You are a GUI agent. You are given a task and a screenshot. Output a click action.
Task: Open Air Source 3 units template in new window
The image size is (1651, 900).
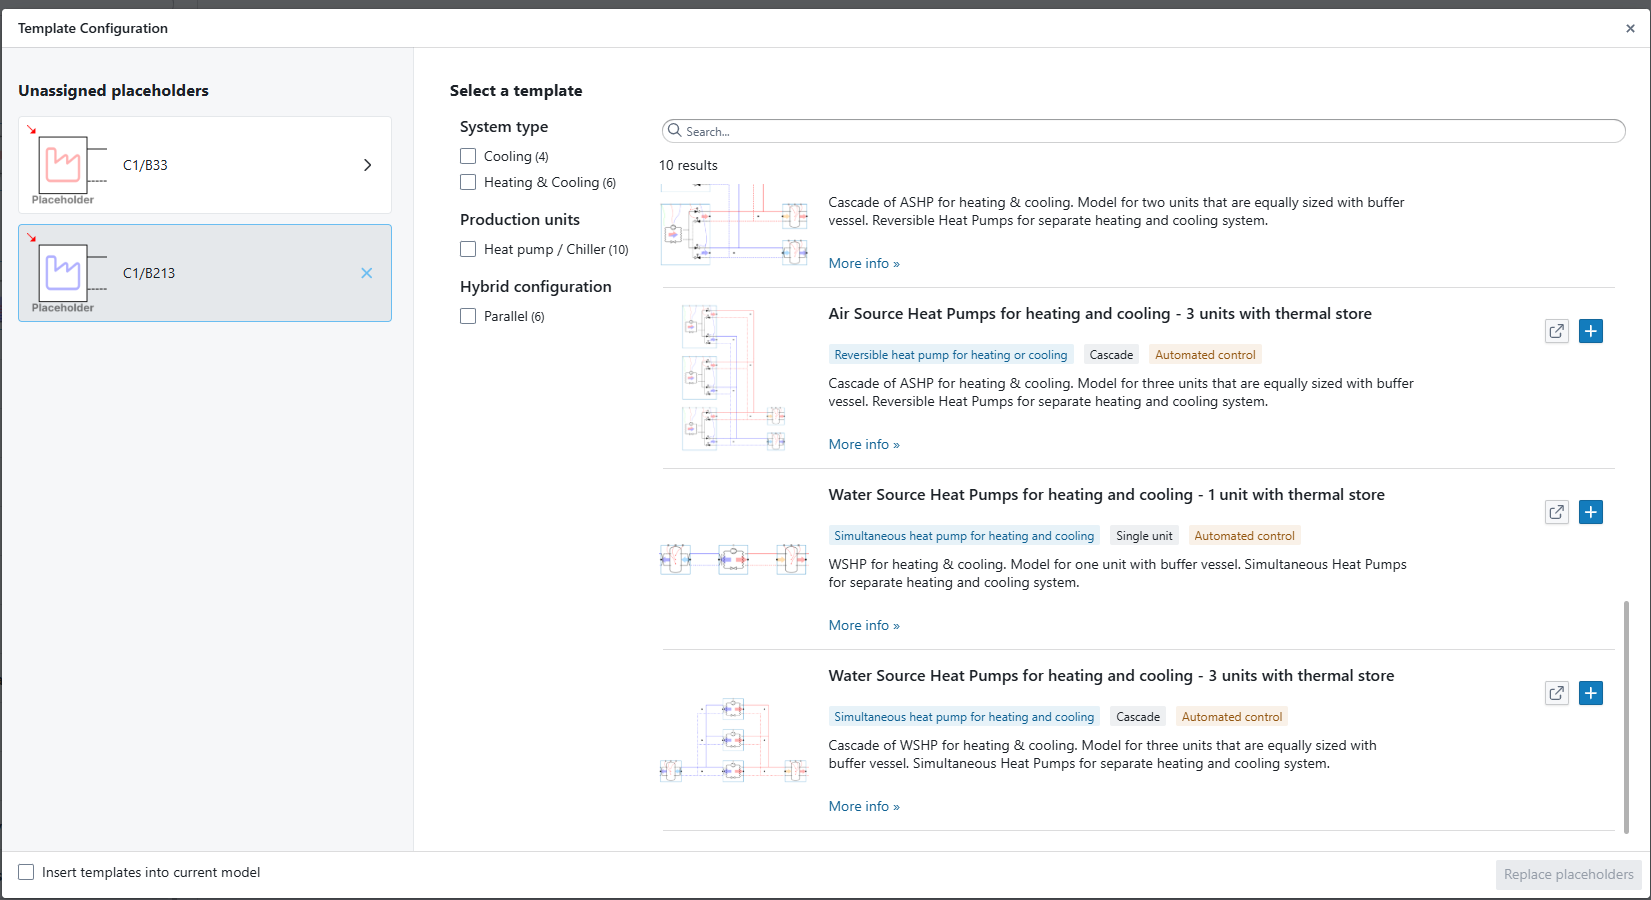coord(1556,331)
